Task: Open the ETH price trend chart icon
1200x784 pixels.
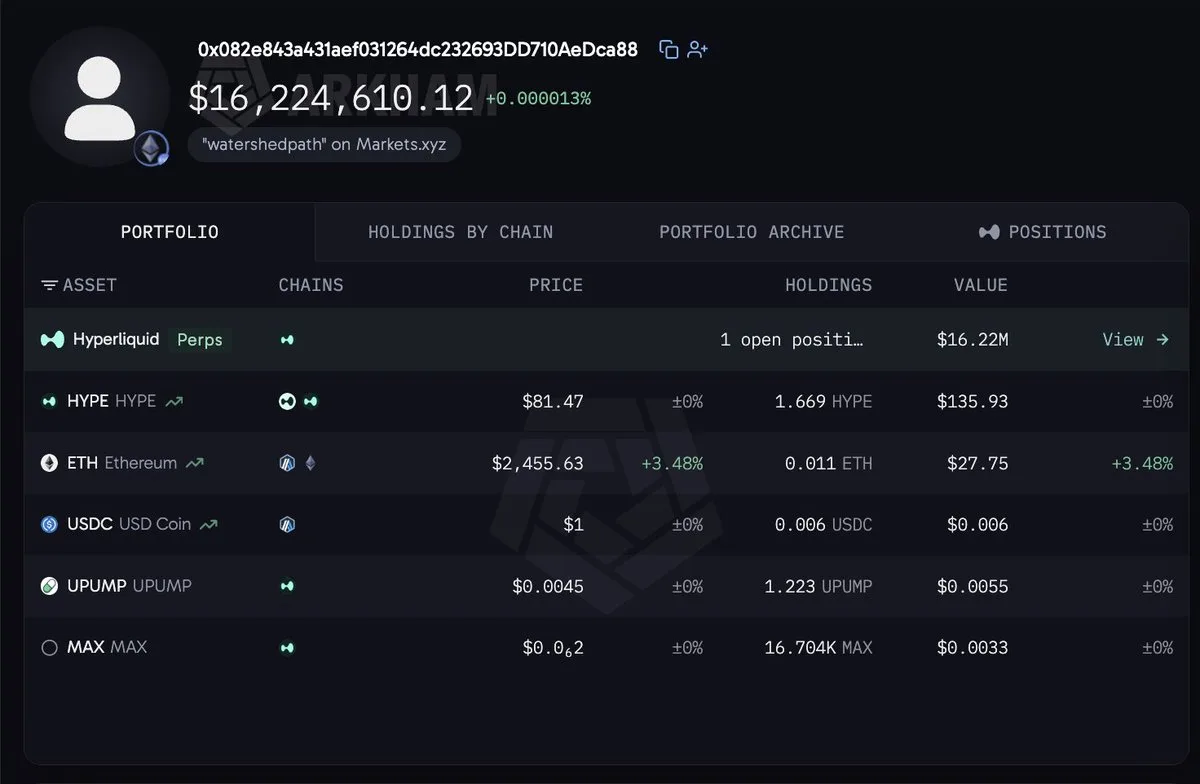Action: 195,463
